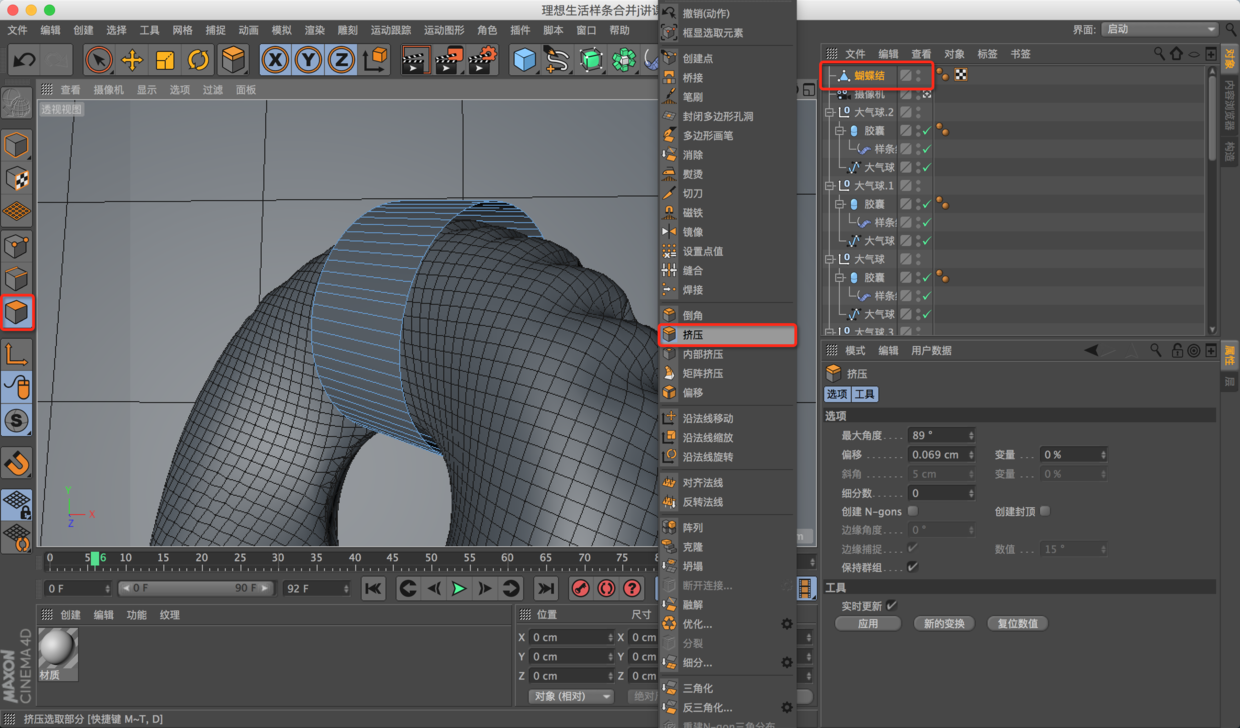
Task: Click the texture mode checkered cube
Action: click(x=16, y=179)
